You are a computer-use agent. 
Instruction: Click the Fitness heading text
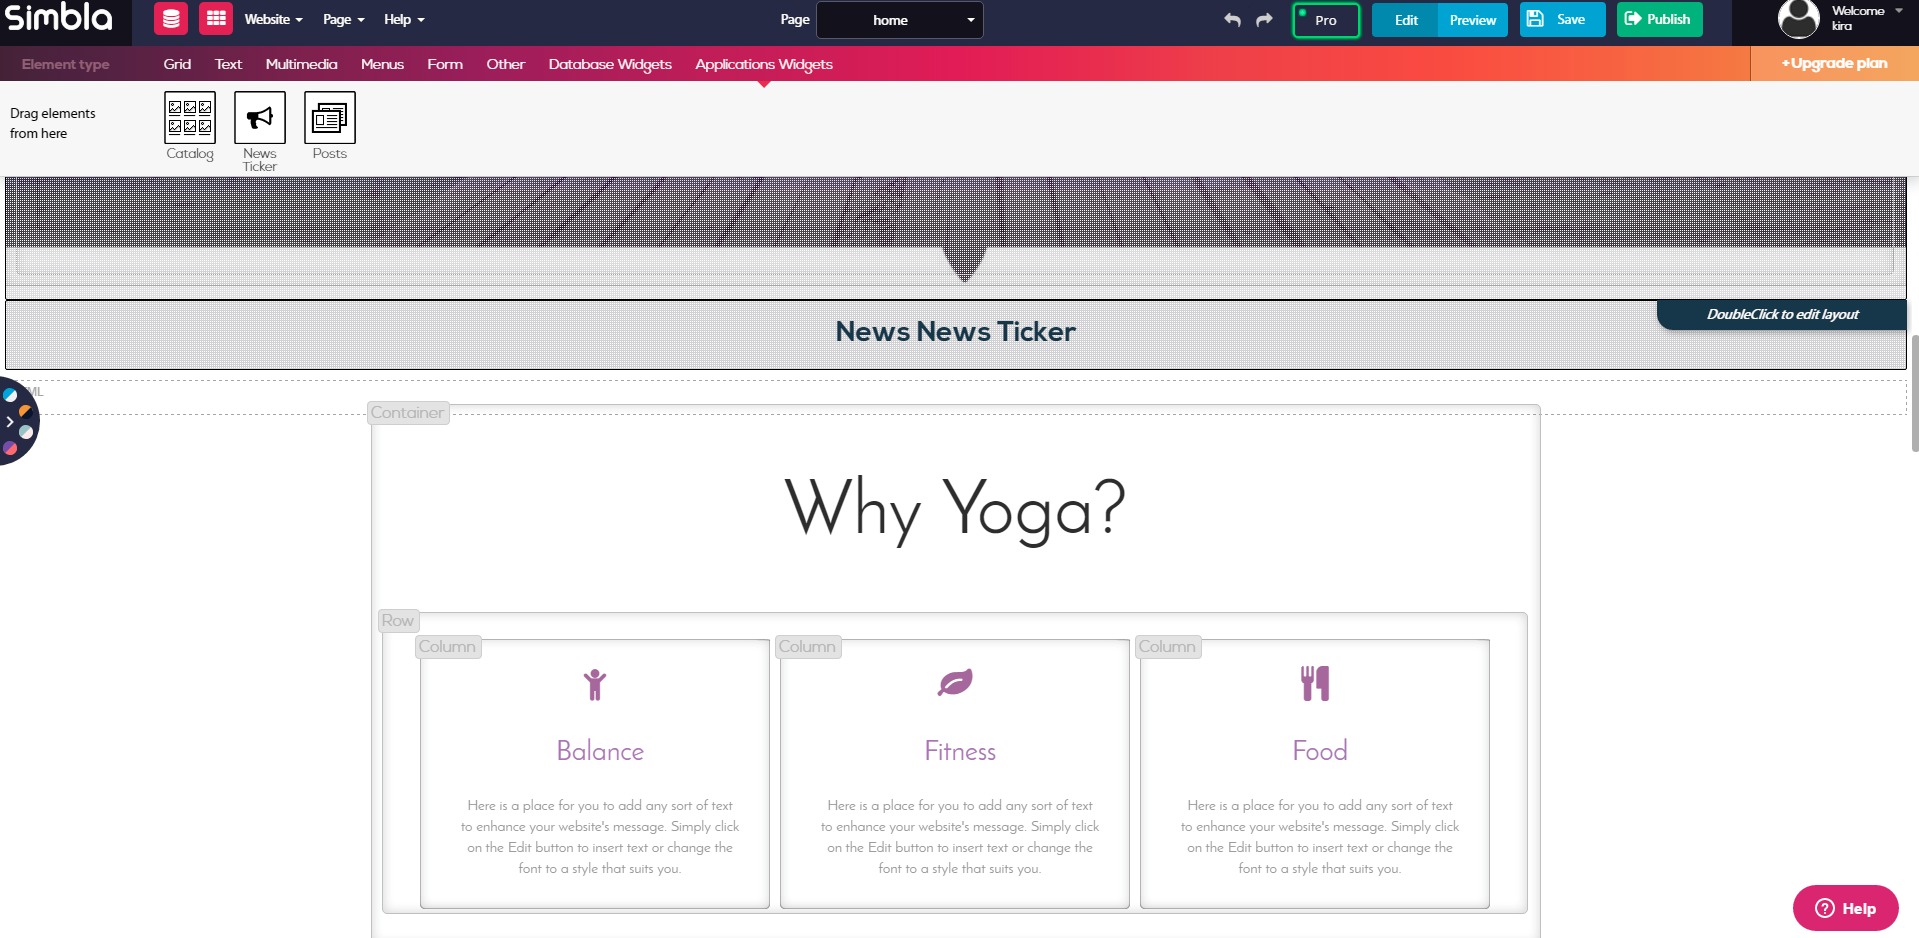click(960, 751)
